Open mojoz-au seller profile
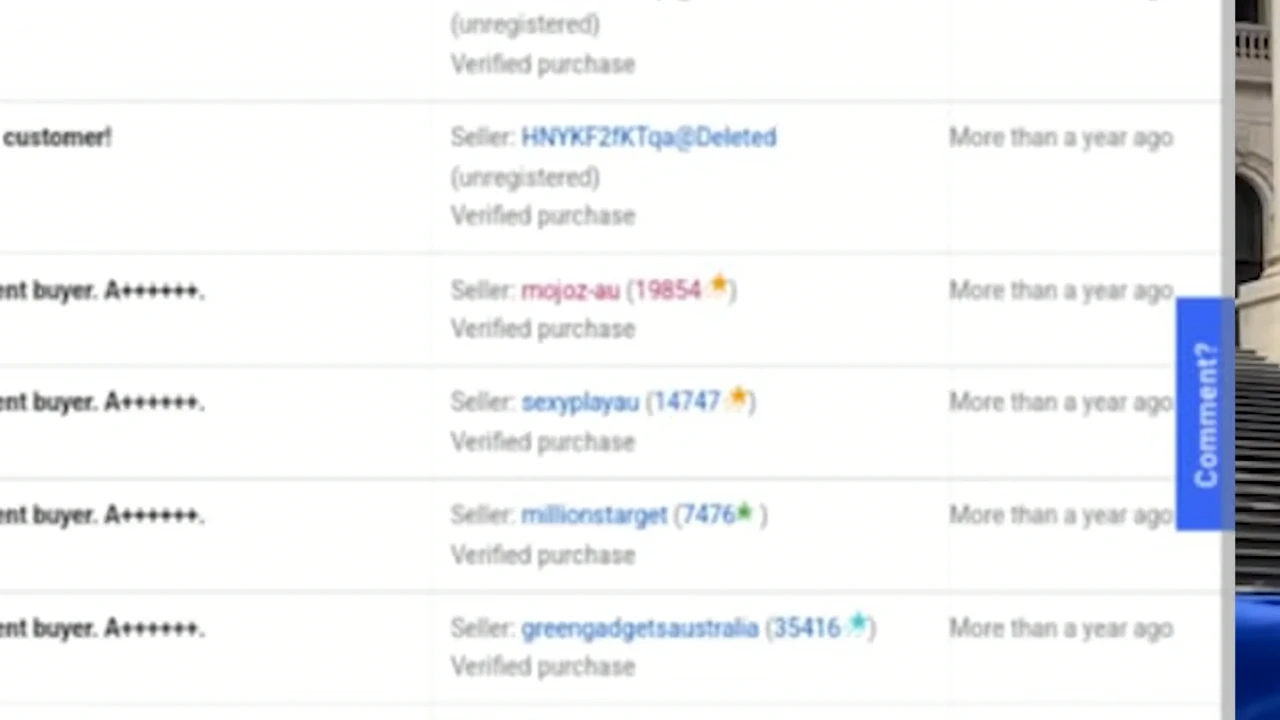This screenshot has width=1280, height=720. click(570, 290)
